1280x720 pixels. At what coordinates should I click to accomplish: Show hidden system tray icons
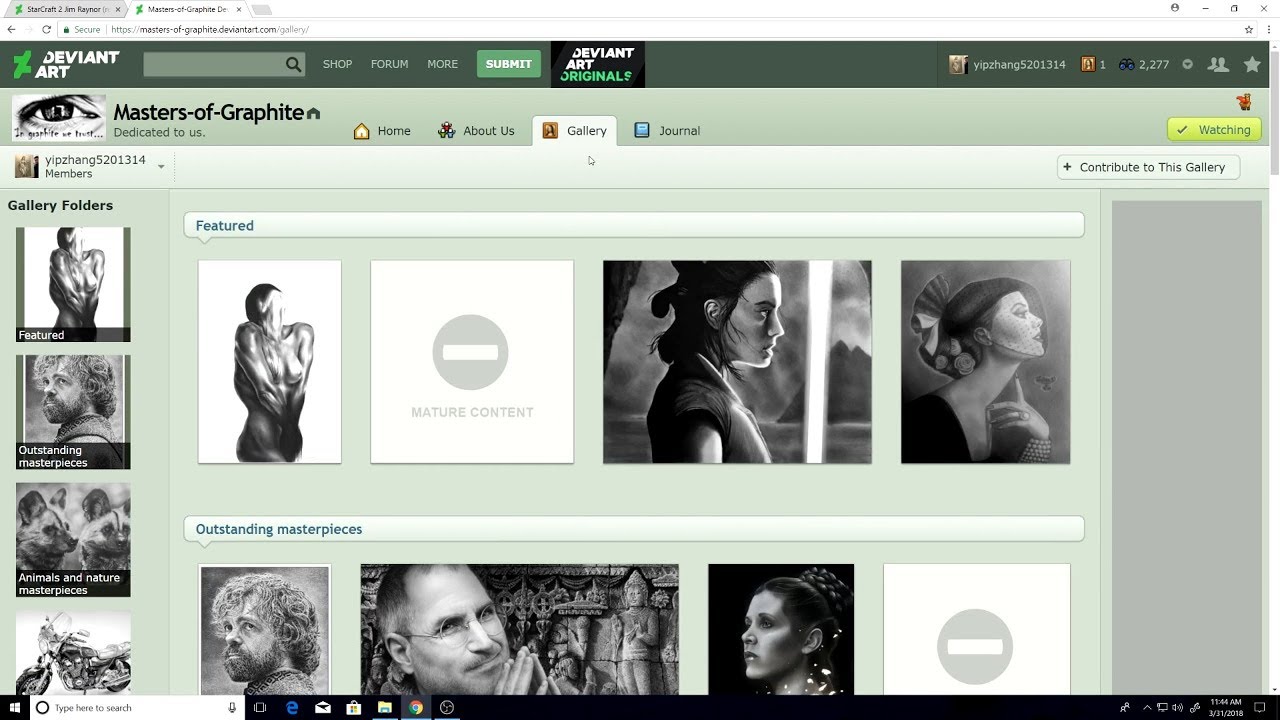[1147, 708]
